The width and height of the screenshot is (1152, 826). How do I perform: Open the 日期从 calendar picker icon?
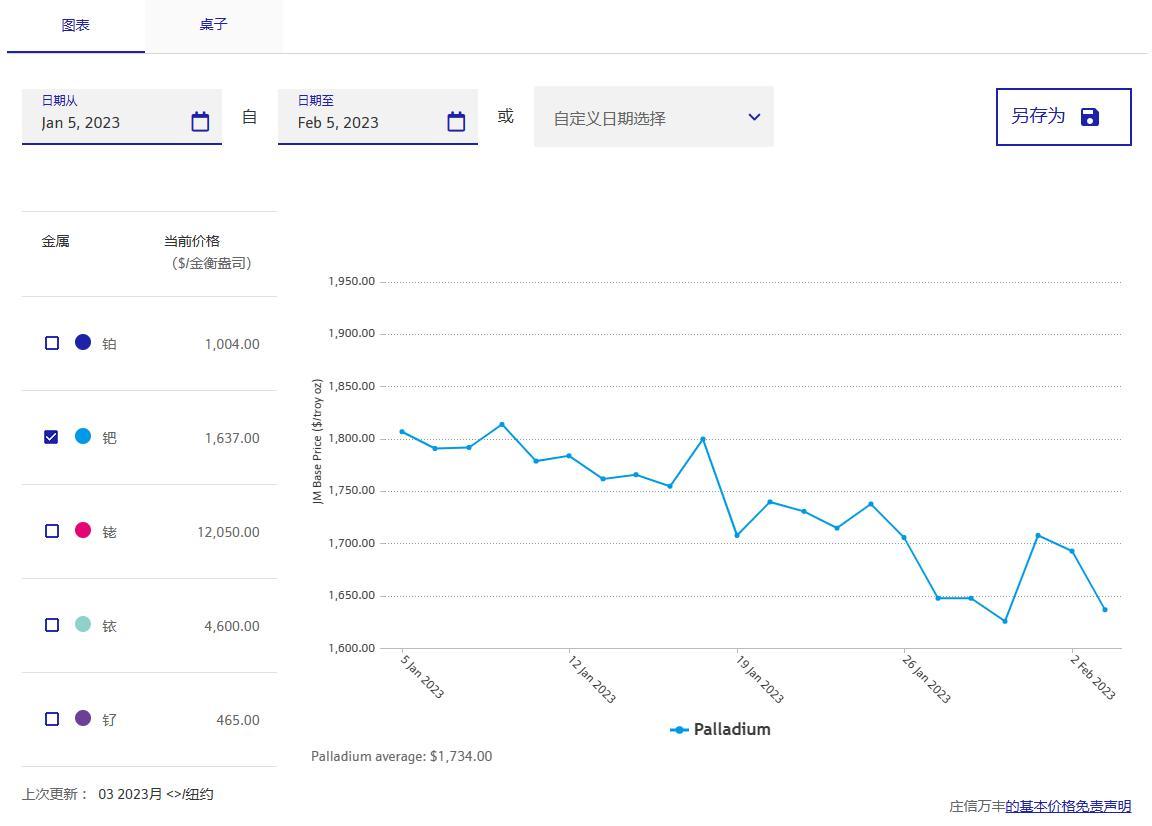[200, 122]
